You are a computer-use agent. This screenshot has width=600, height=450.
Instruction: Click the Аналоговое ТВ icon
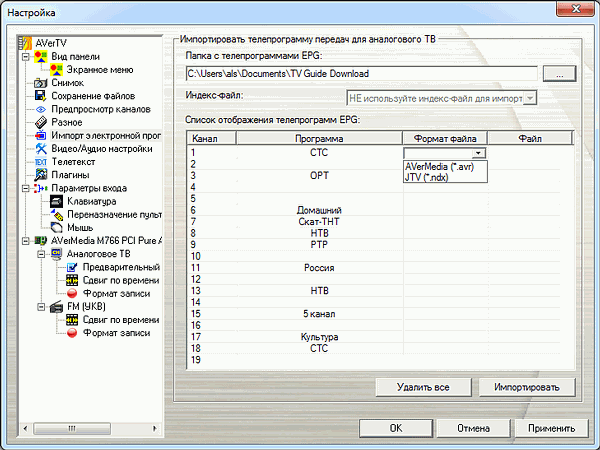[x=56, y=254]
